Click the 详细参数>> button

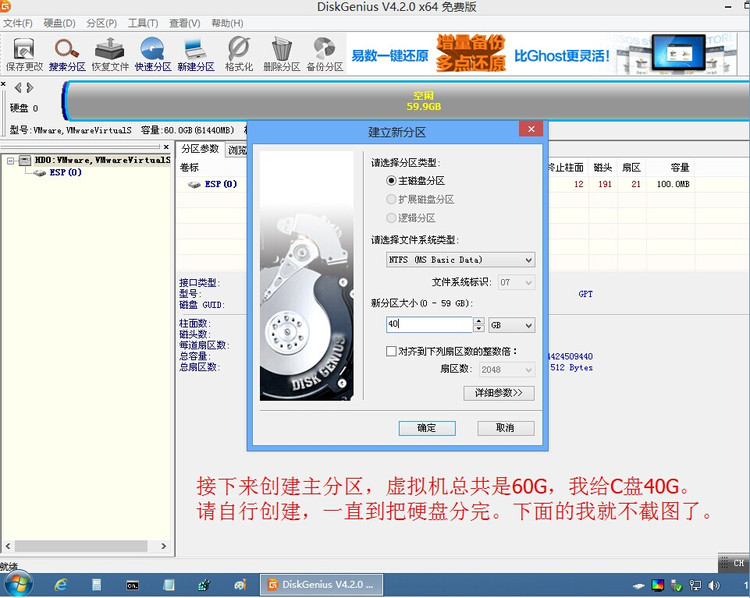point(499,393)
